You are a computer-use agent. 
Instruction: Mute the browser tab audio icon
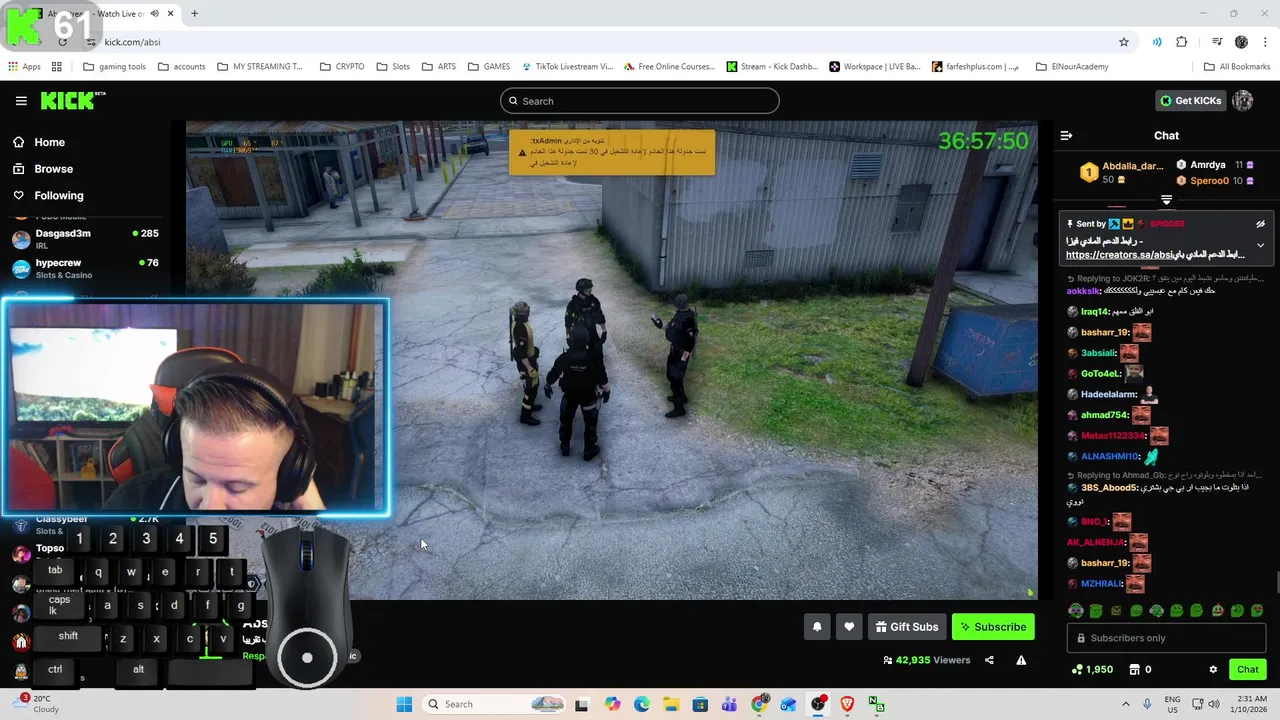154,14
